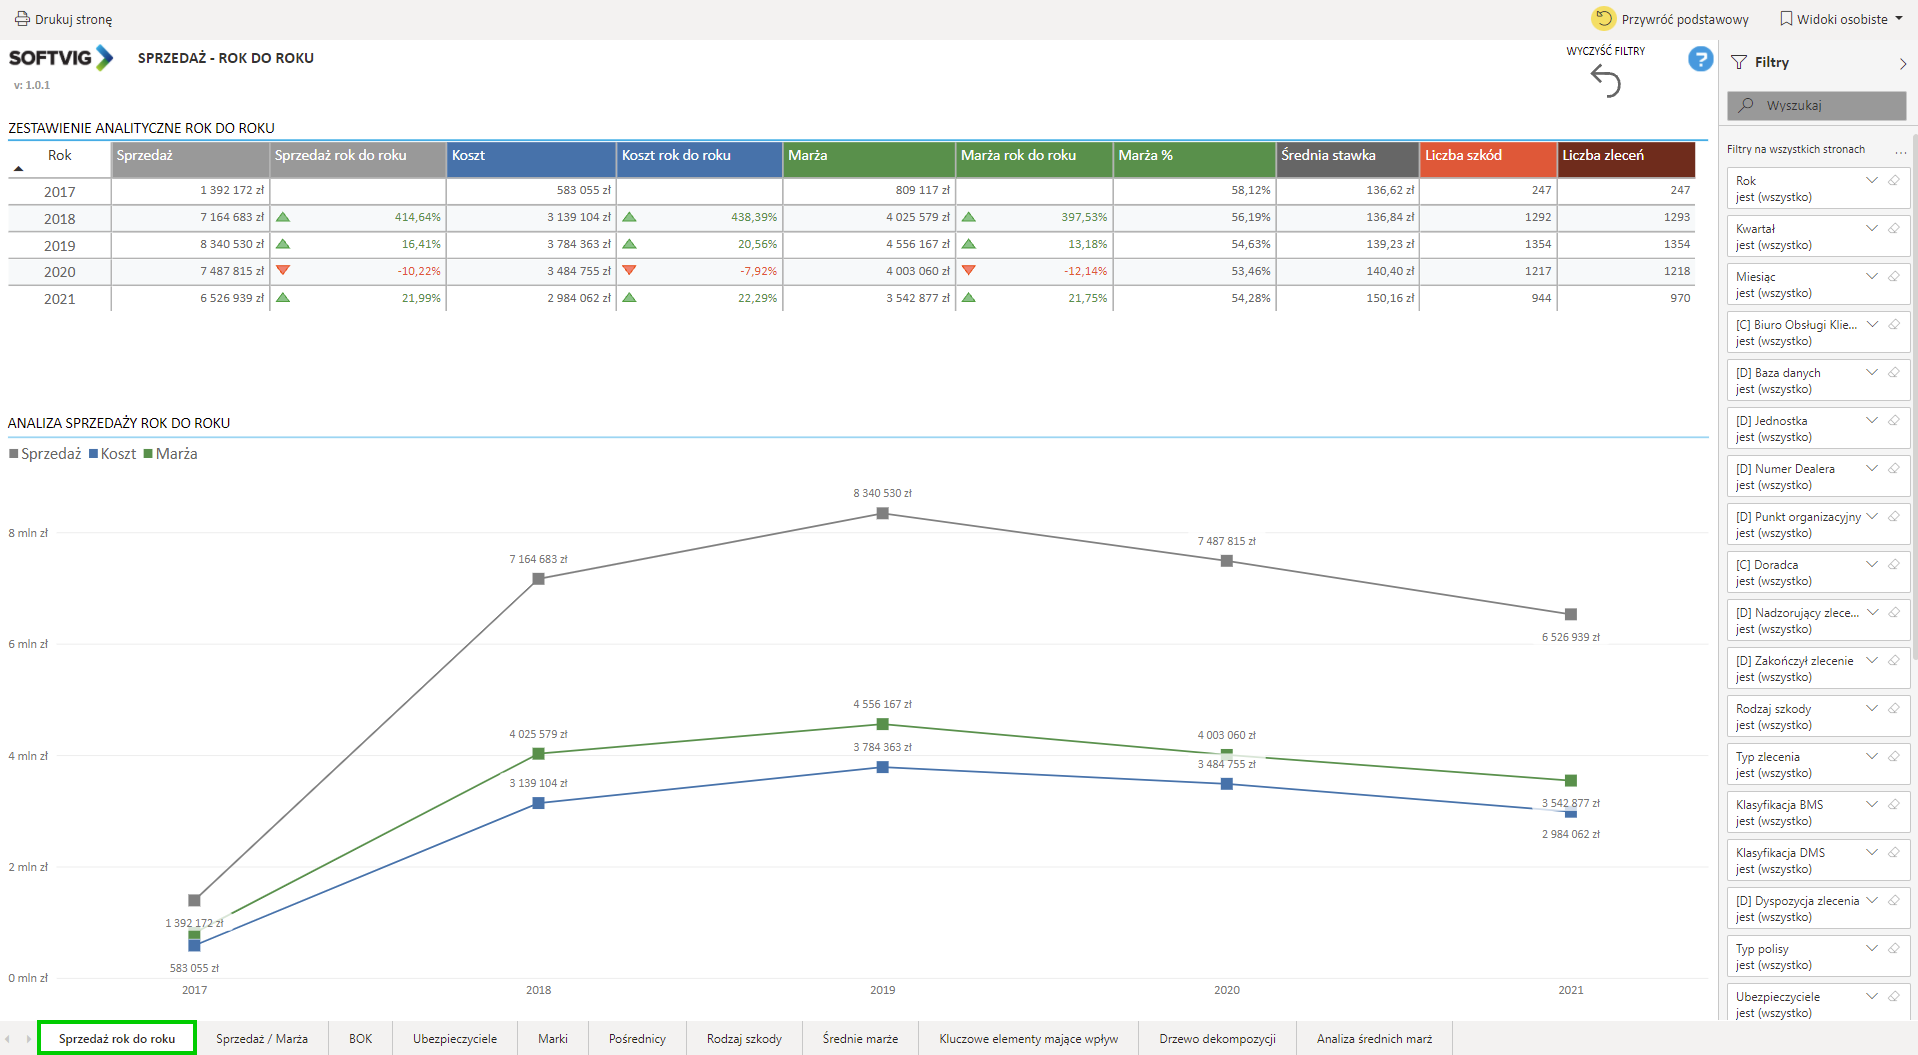Image resolution: width=1918 pixels, height=1055 pixels.
Task: Switch to the Sprzedaż / Marża tab
Action: [262, 1039]
